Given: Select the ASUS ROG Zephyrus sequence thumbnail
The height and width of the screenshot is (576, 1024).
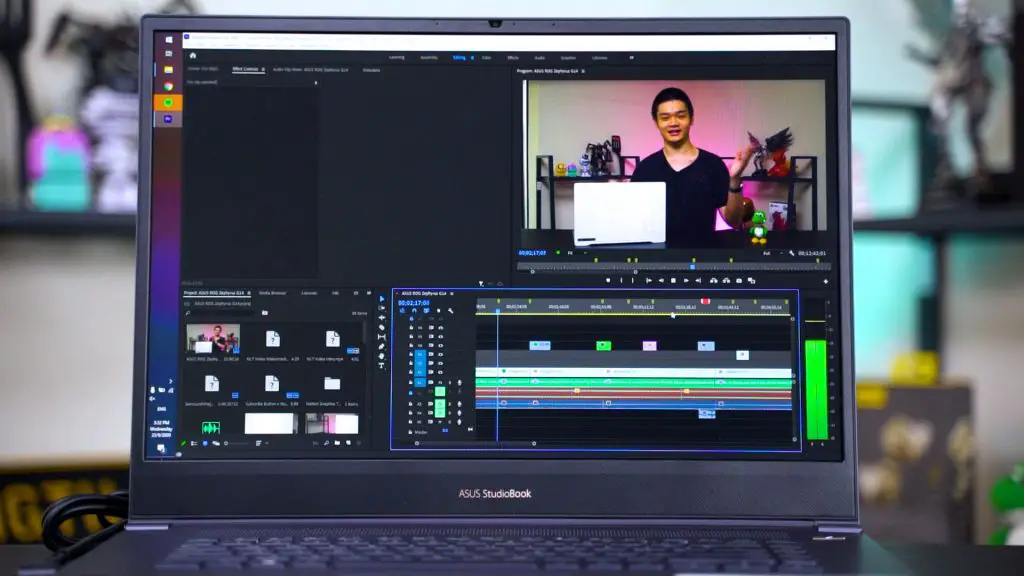Looking at the screenshot, I should 213,338.
